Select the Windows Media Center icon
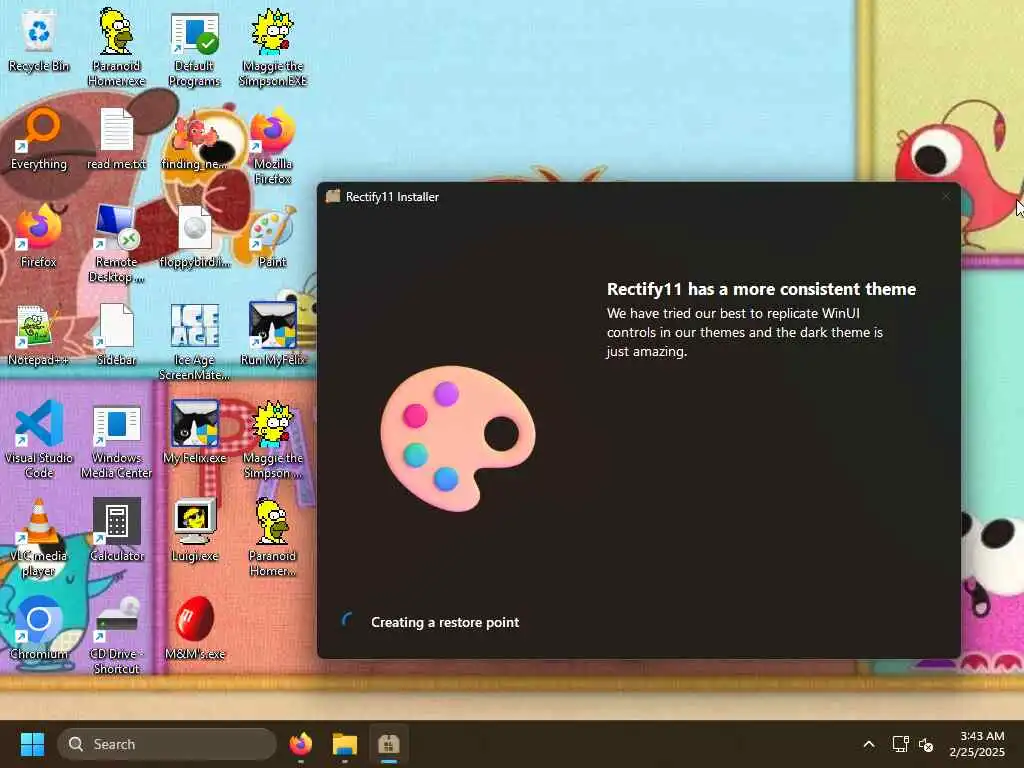The height and width of the screenshot is (768, 1024). [116, 440]
